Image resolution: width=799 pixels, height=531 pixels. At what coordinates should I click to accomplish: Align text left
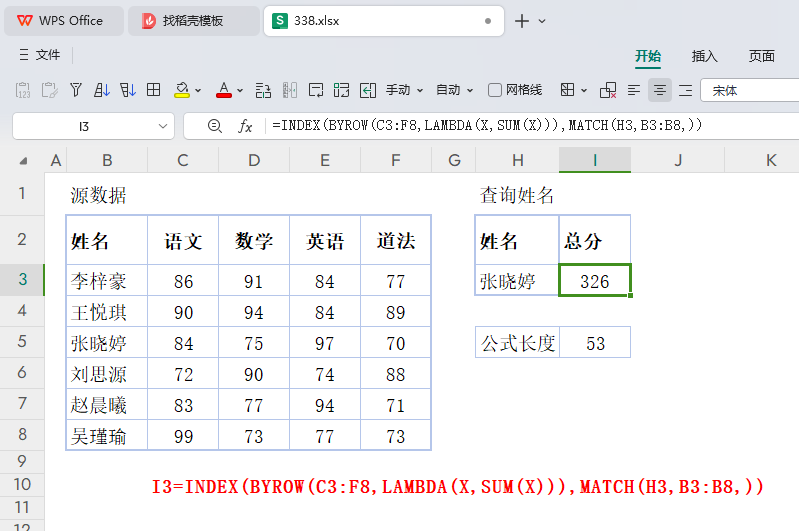coord(634,90)
